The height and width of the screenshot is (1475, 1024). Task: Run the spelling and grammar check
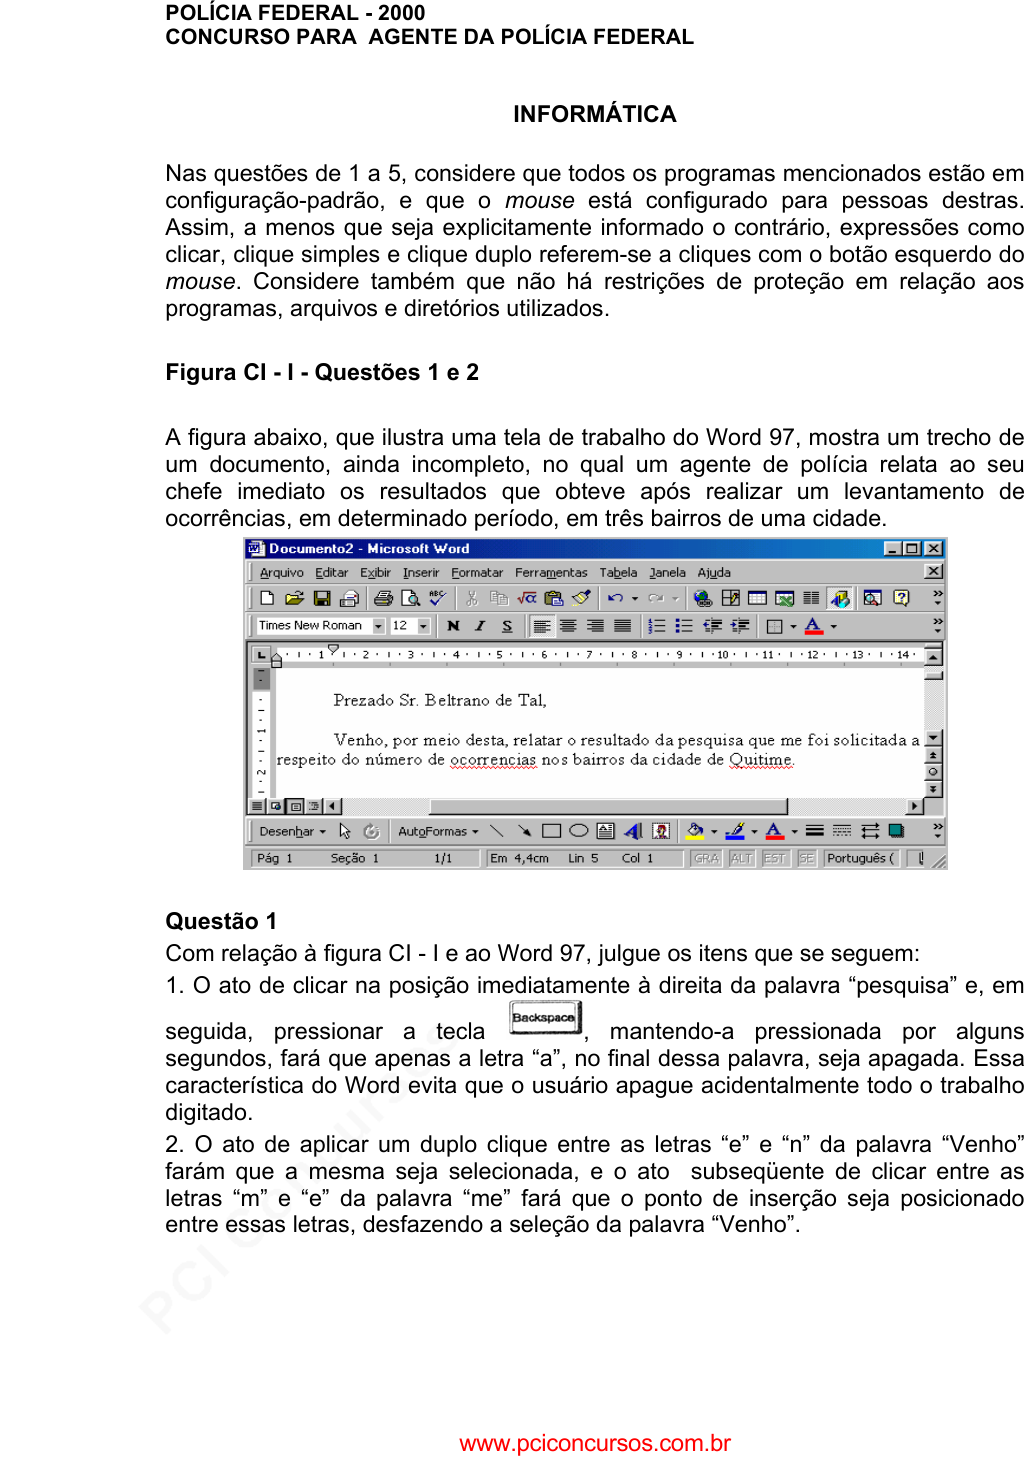pos(437,598)
